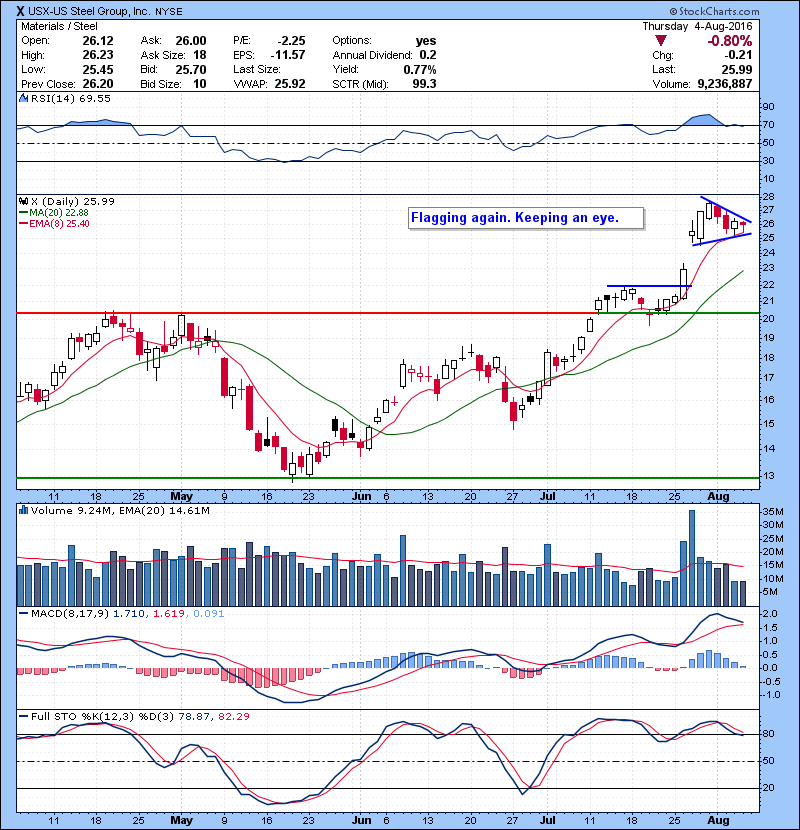Click the tallest volume bar near 35M

691,558
